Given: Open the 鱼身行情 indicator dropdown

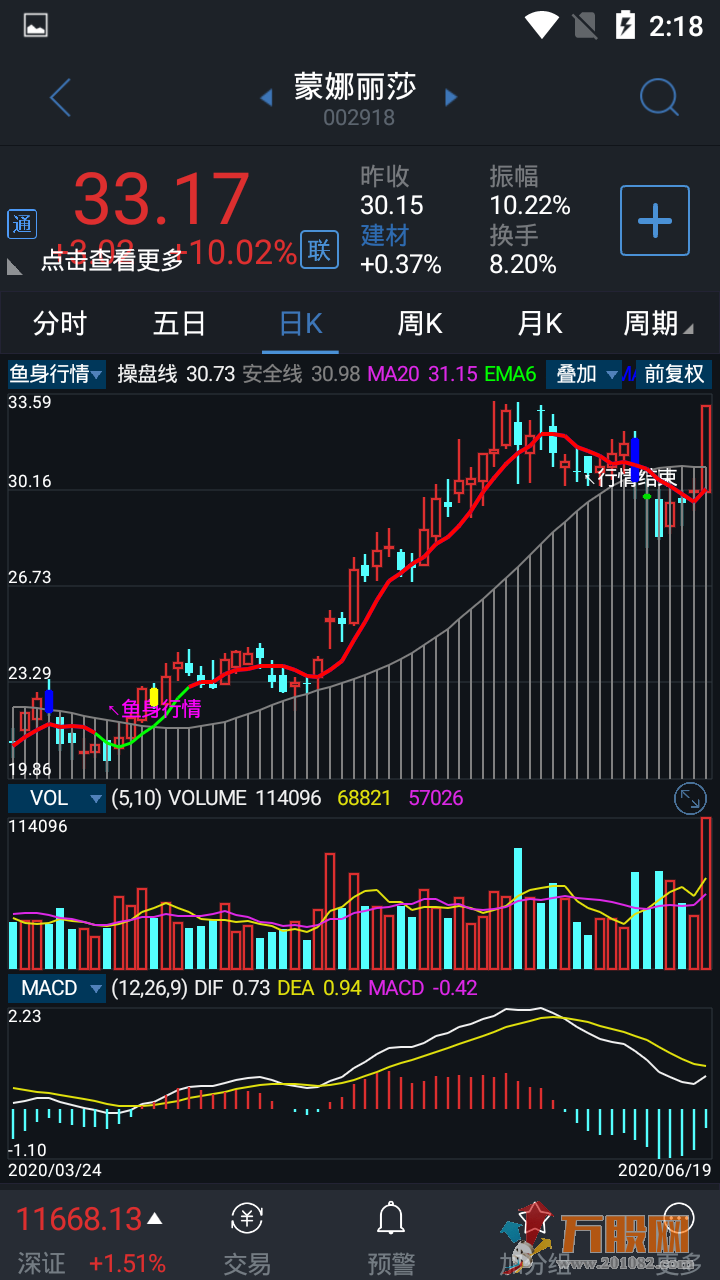Looking at the screenshot, I should point(57,374).
